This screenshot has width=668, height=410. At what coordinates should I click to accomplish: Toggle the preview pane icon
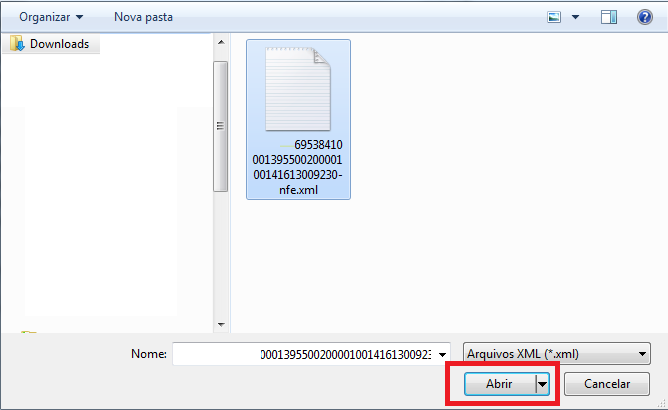click(609, 17)
